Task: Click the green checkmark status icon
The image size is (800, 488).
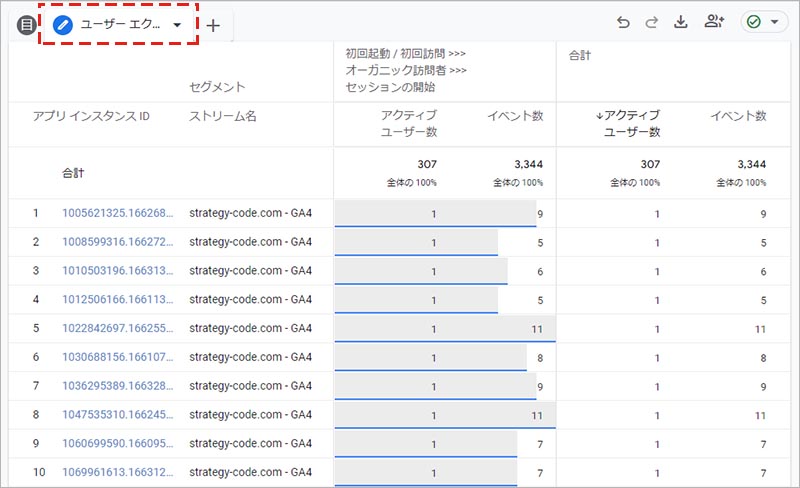Action: [755, 22]
